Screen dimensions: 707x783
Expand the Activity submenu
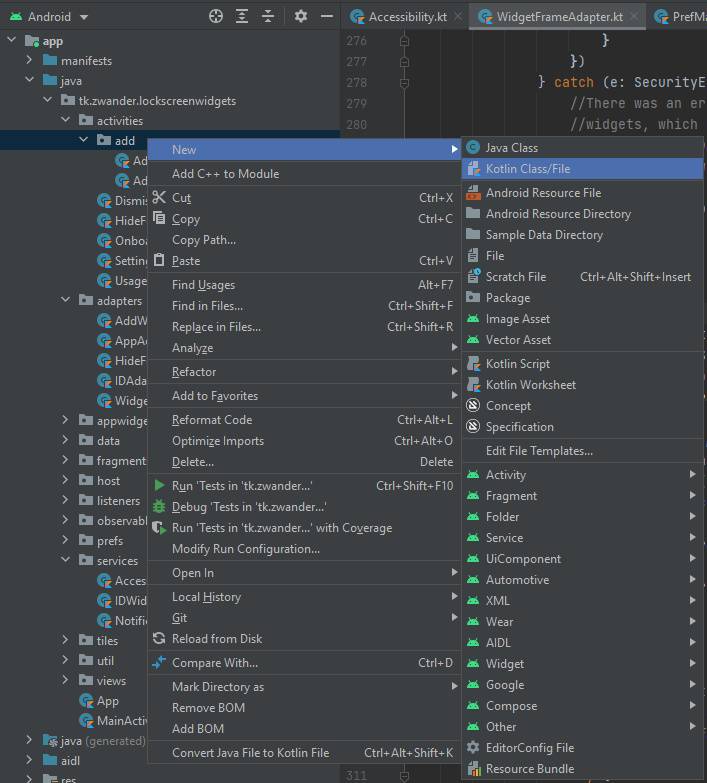(583, 474)
